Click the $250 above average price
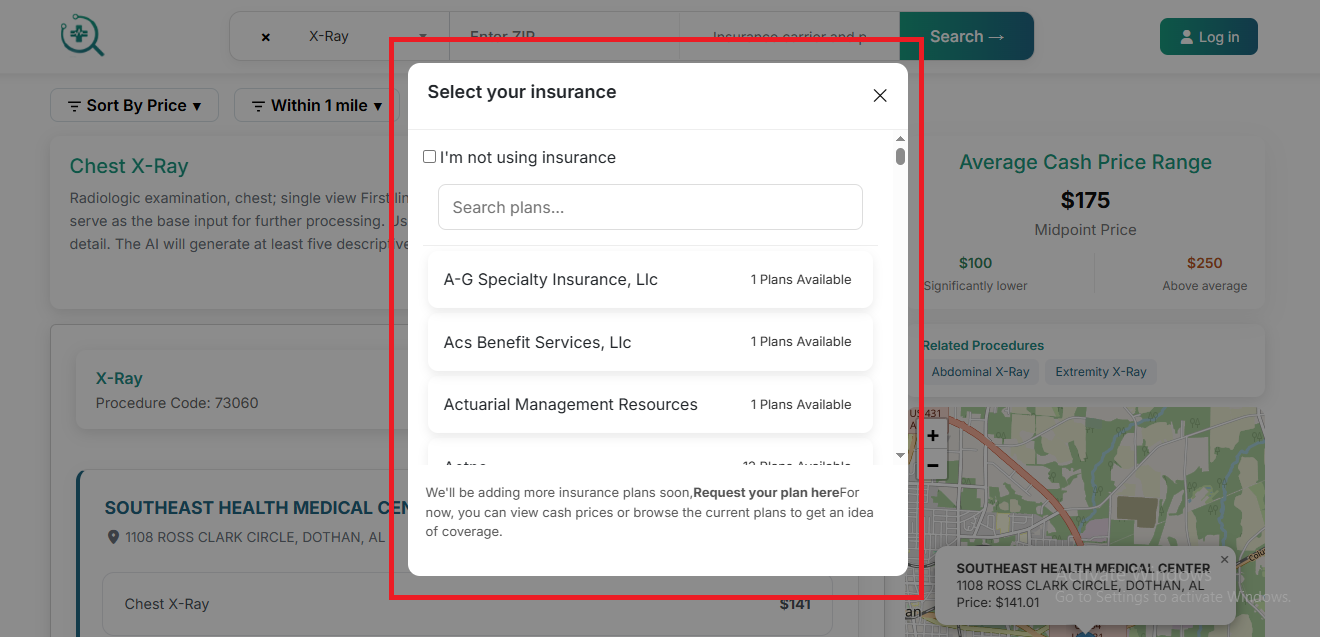 pyautogui.click(x=1204, y=263)
